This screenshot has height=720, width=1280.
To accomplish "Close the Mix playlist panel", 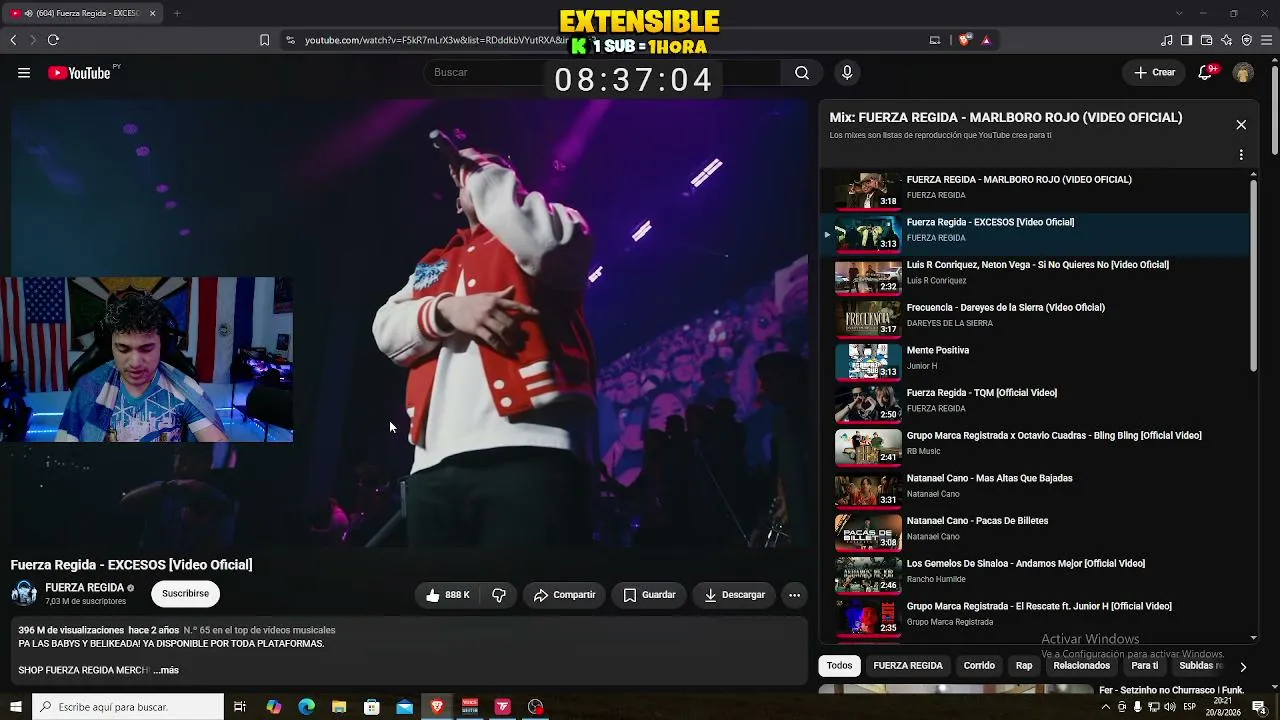I will 1241,125.
